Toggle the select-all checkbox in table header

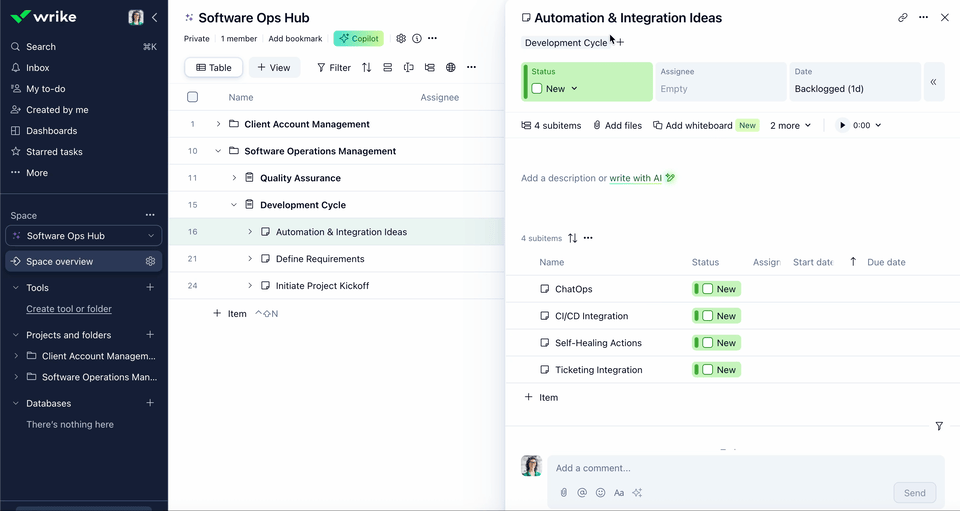pyautogui.click(x=193, y=97)
